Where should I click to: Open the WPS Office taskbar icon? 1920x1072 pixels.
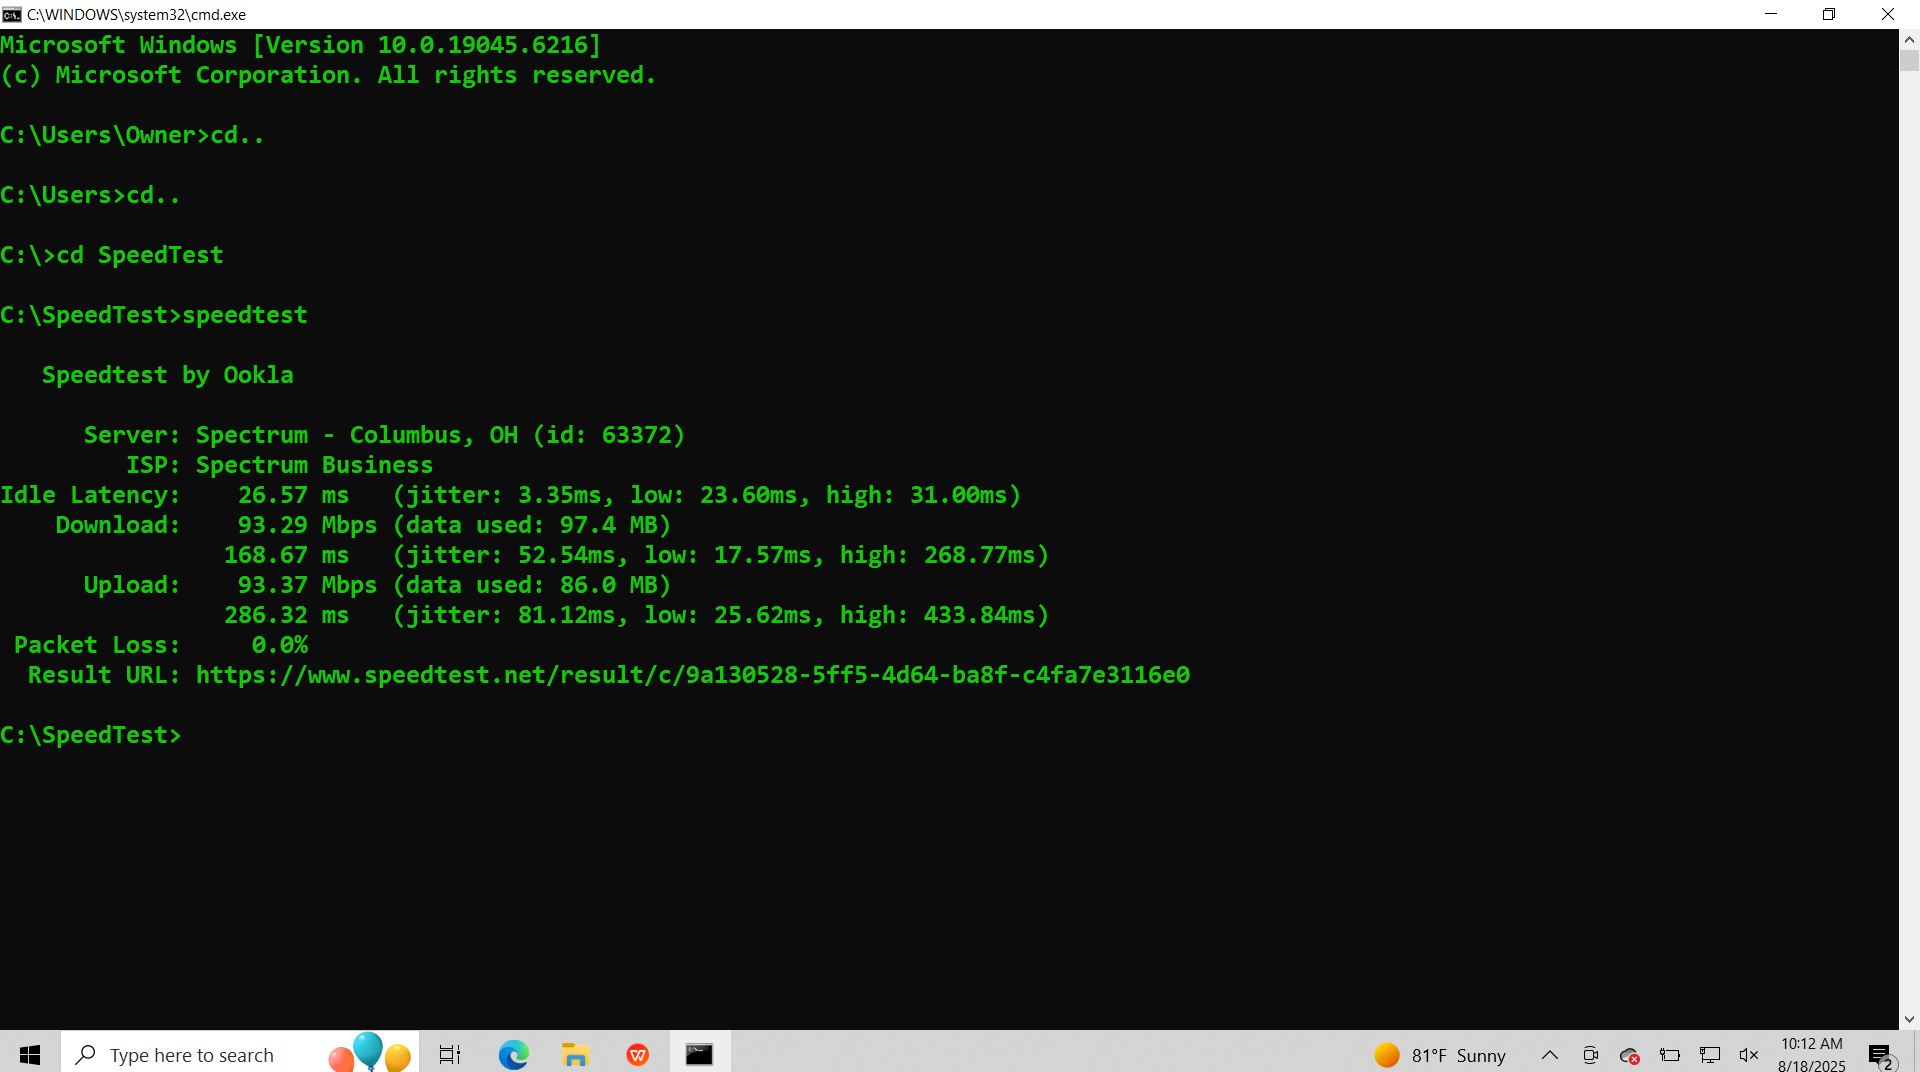[x=638, y=1055]
